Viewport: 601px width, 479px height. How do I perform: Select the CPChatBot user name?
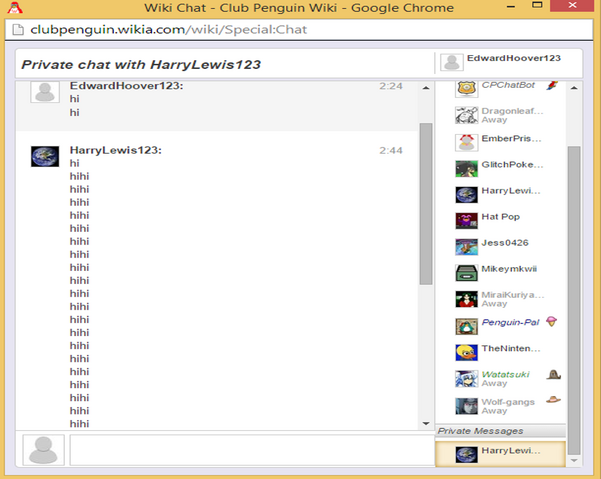(508, 85)
